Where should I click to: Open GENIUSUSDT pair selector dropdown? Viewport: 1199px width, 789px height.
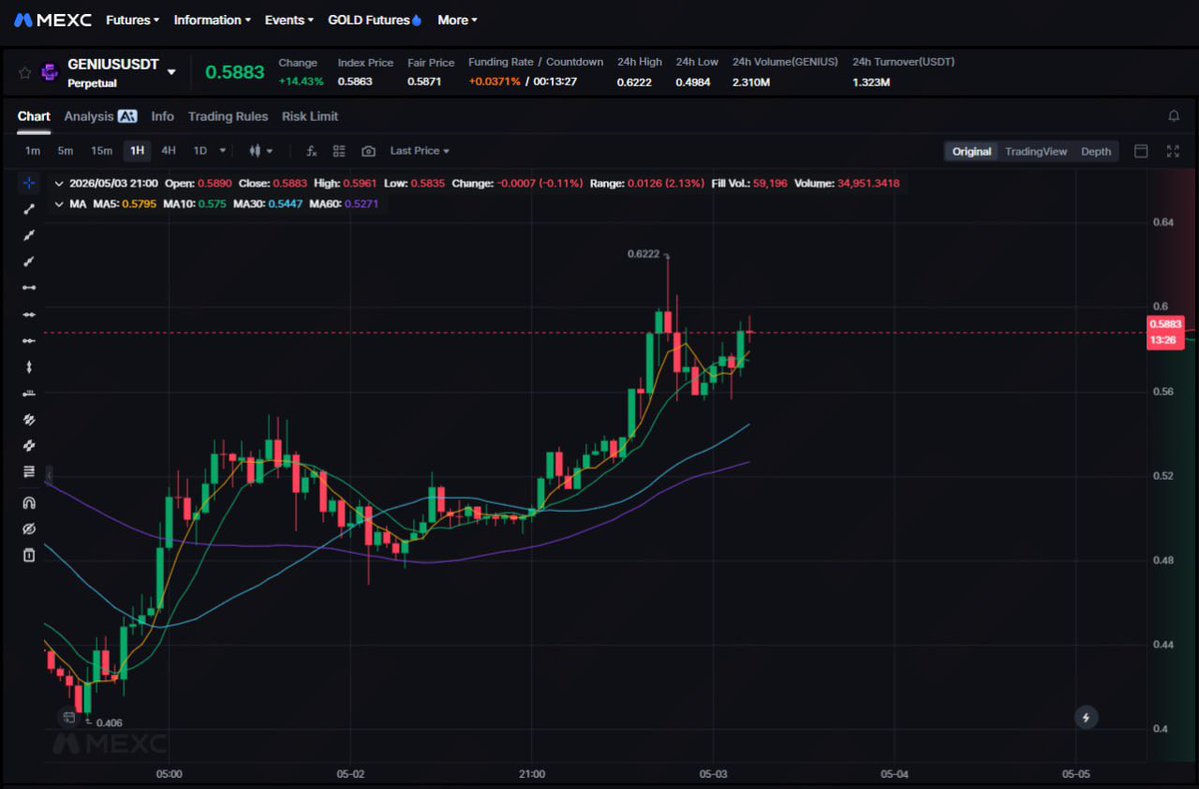(171, 73)
